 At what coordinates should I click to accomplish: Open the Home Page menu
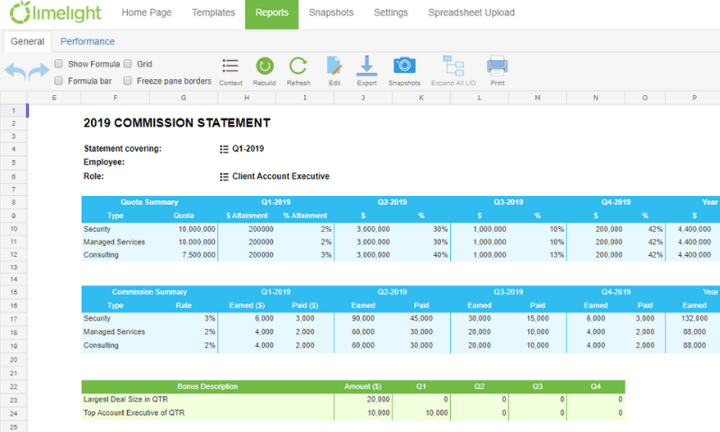(146, 13)
